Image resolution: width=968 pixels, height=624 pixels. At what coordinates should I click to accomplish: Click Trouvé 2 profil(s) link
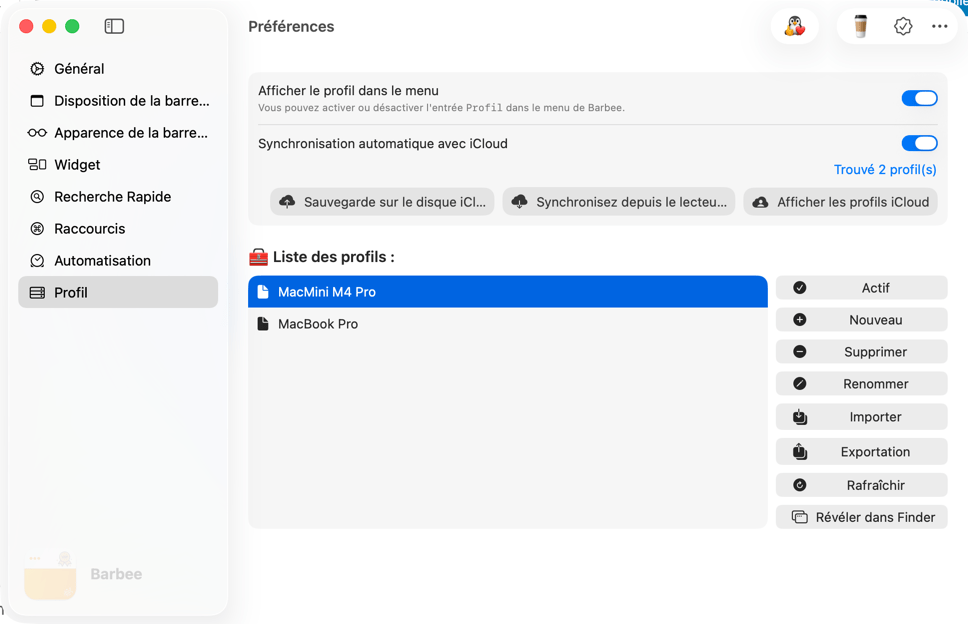click(885, 169)
